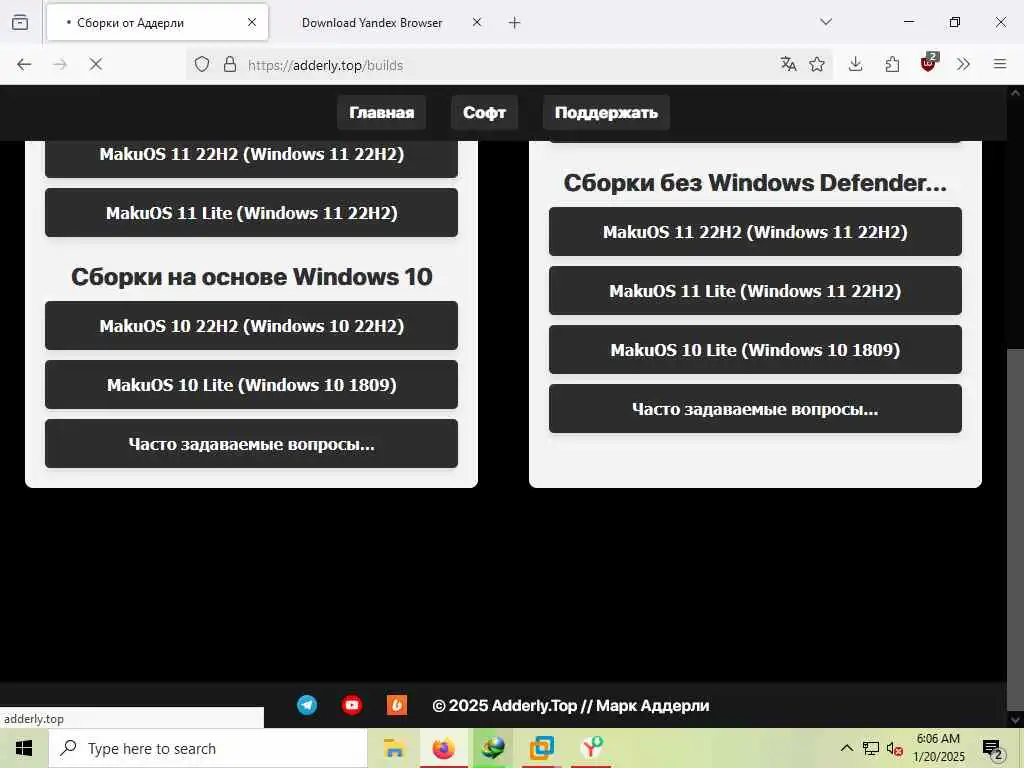Image resolution: width=1024 pixels, height=768 pixels.
Task: Open the orange Boosty footer icon
Action: pos(397,705)
